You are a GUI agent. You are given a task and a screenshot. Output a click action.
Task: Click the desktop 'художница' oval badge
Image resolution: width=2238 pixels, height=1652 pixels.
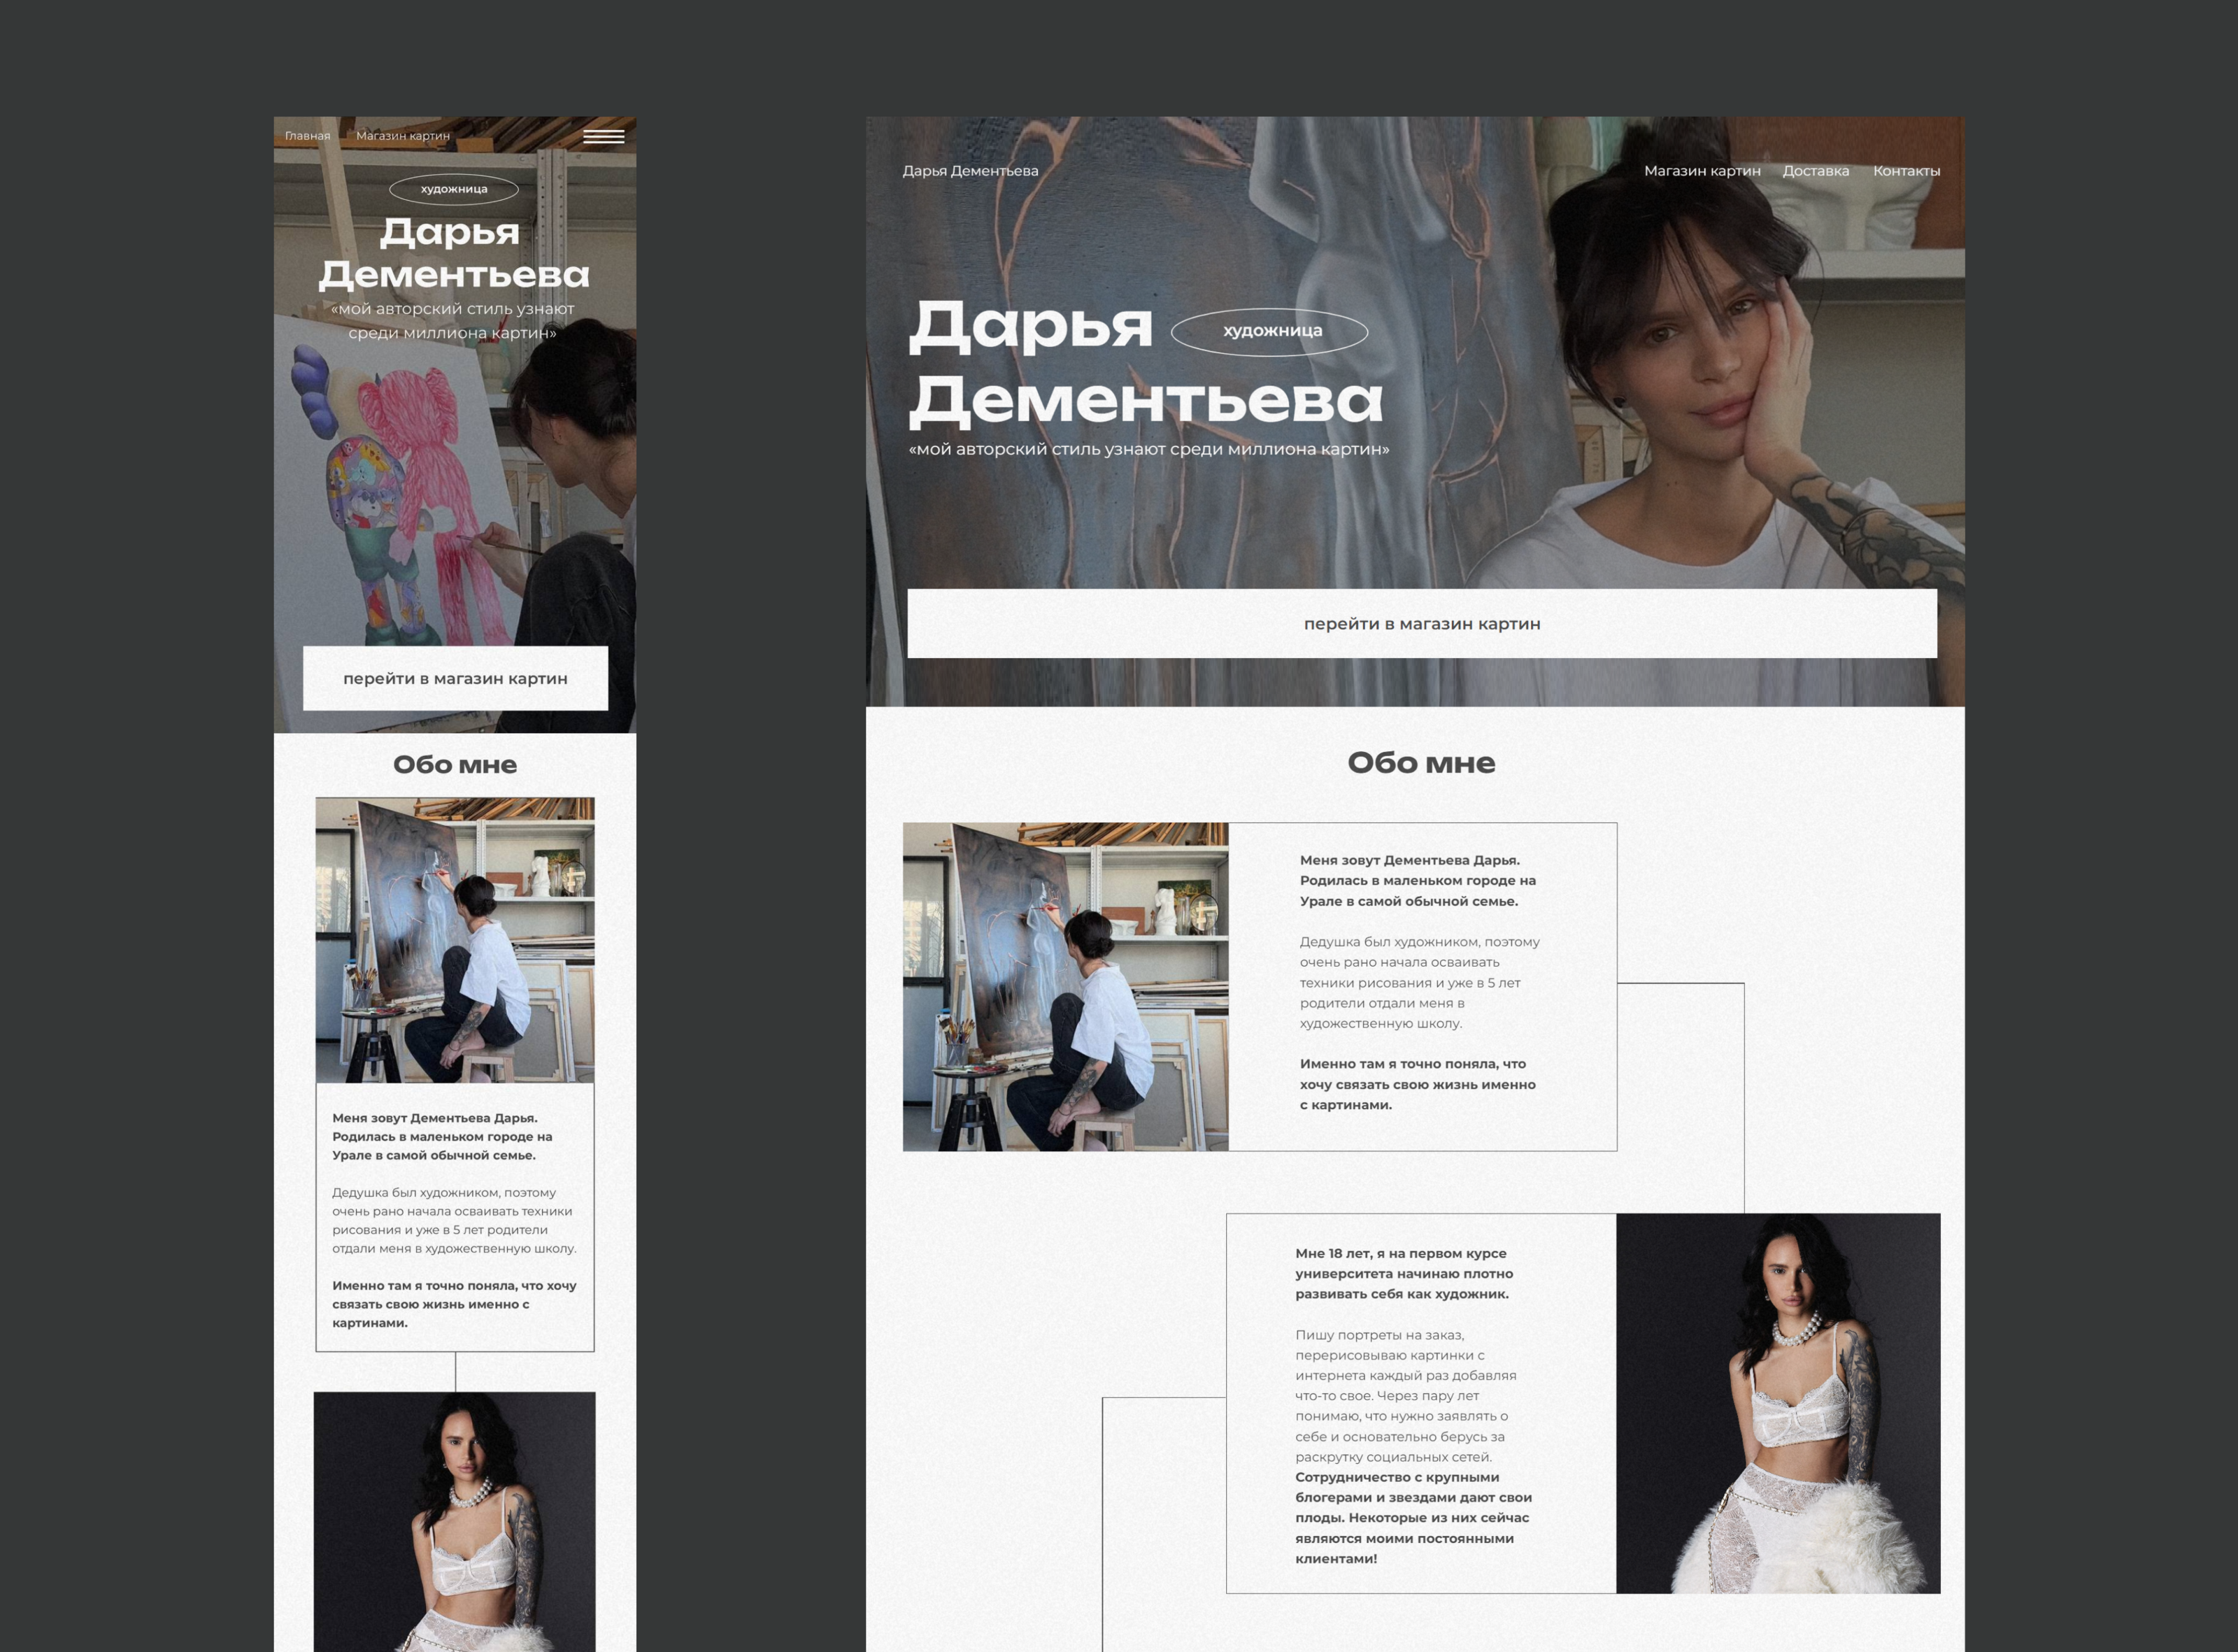click(x=1270, y=331)
